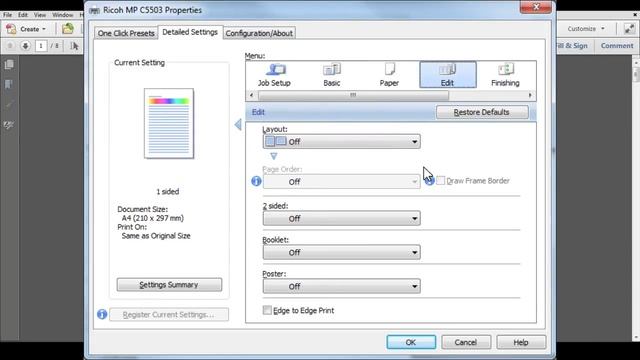Open the File menu in Acrobat

(x=7, y=15)
